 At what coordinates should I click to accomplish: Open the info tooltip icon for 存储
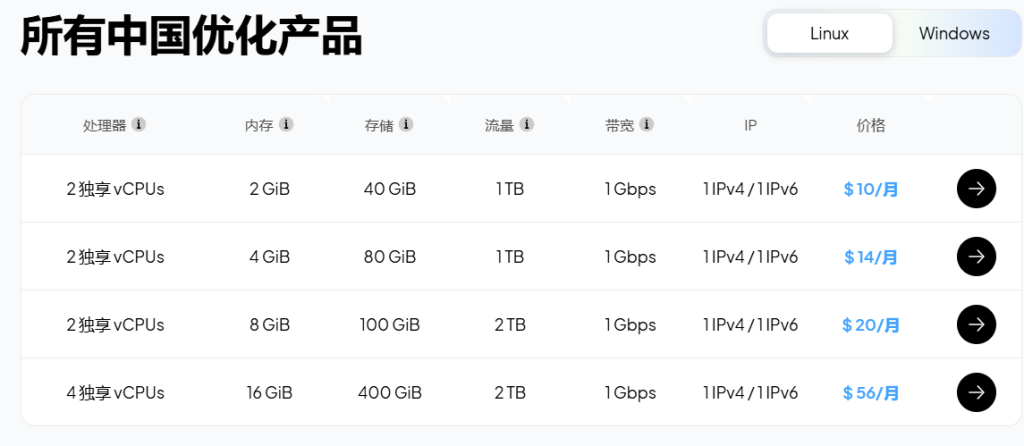pyautogui.click(x=406, y=124)
